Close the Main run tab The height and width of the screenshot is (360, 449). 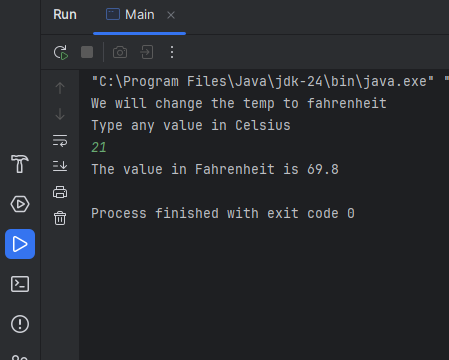[x=171, y=15]
